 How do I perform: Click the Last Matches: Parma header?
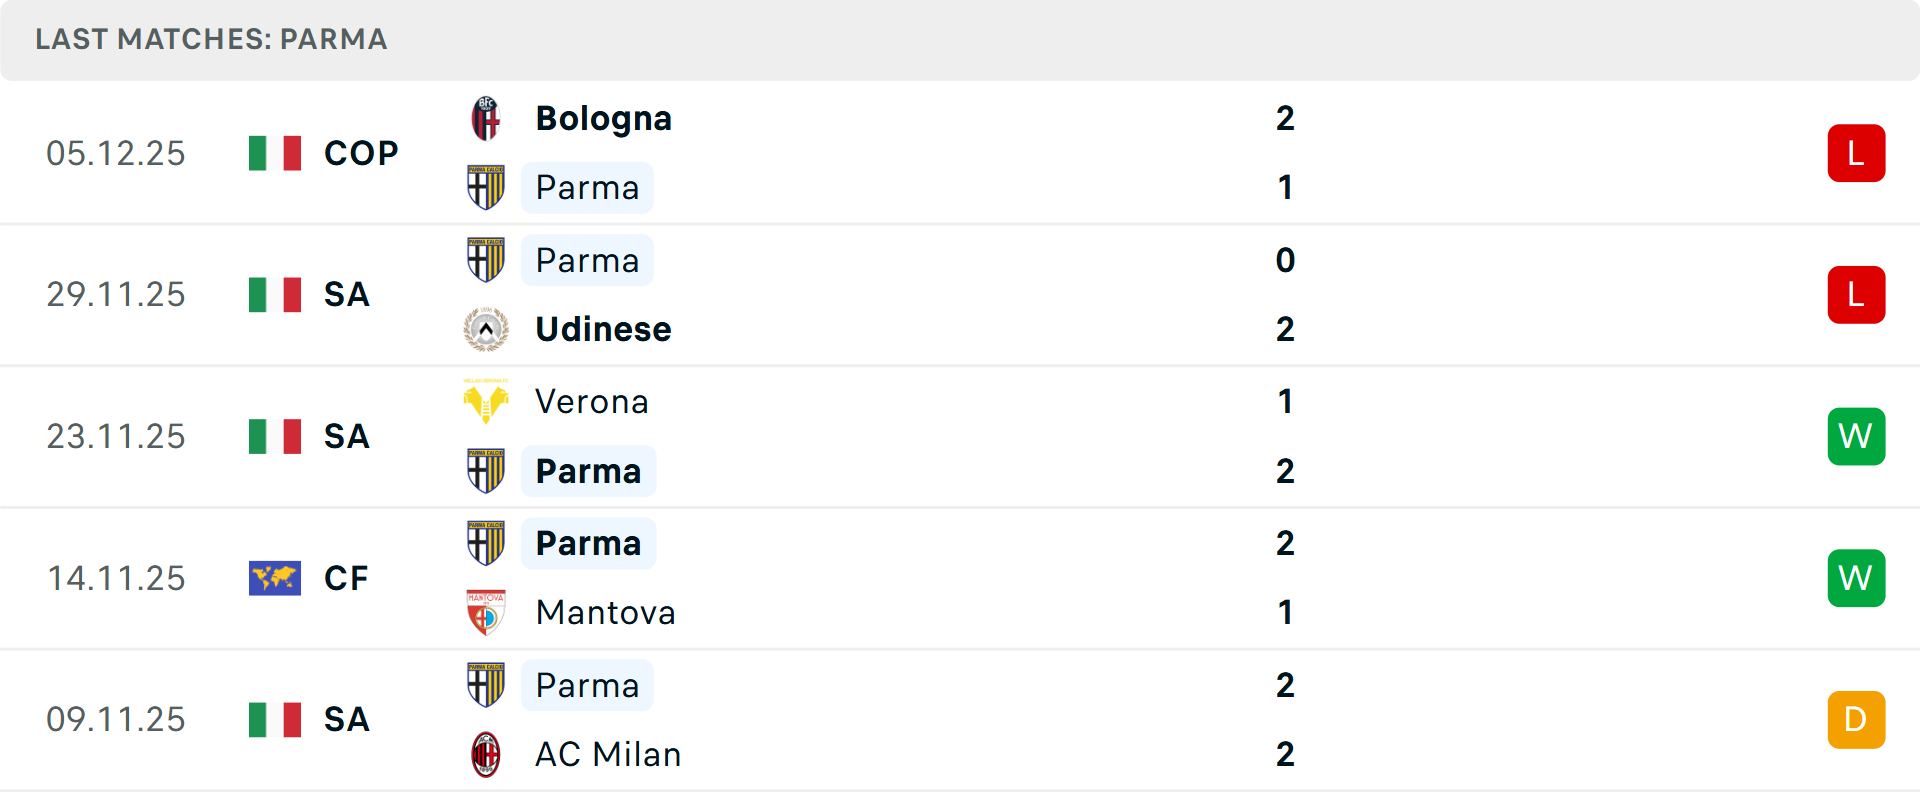(x=211, y=39)
